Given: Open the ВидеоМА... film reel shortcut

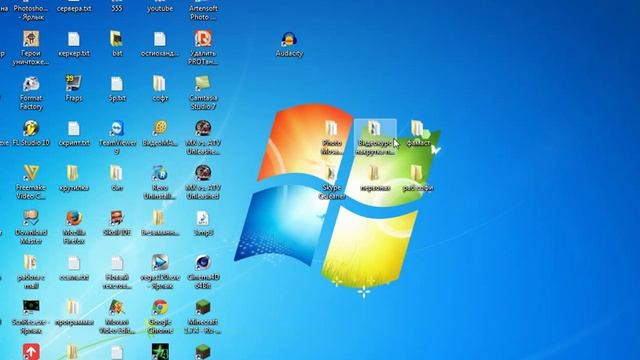Looking at the screenshot, I should [x=160, y=128].
